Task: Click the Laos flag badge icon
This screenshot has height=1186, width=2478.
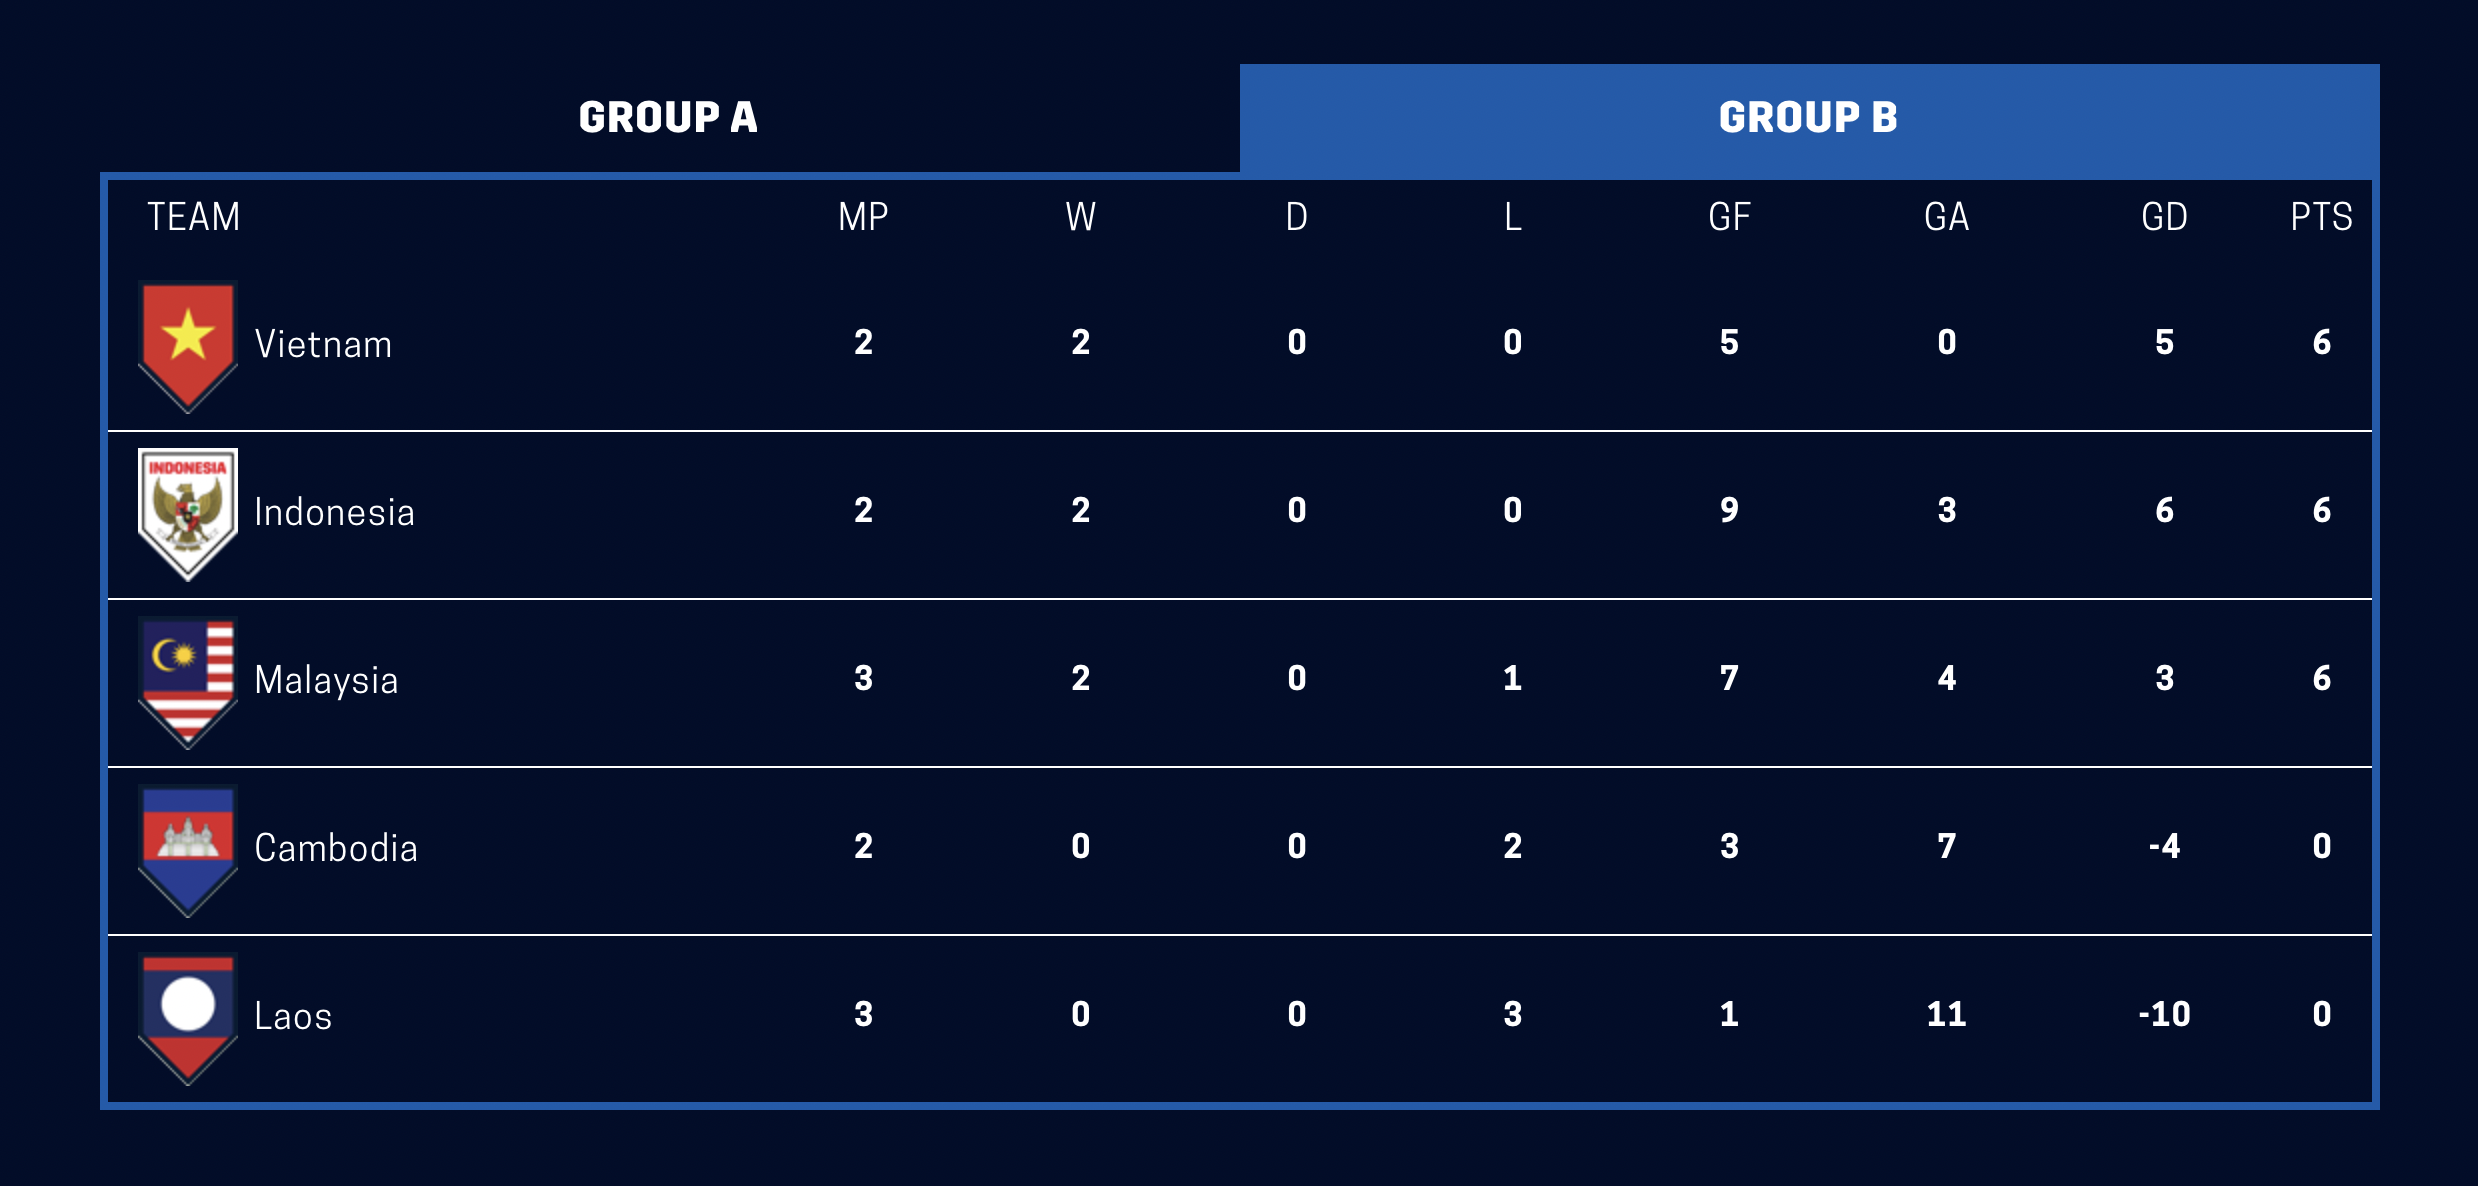Action: [188, 1019]
